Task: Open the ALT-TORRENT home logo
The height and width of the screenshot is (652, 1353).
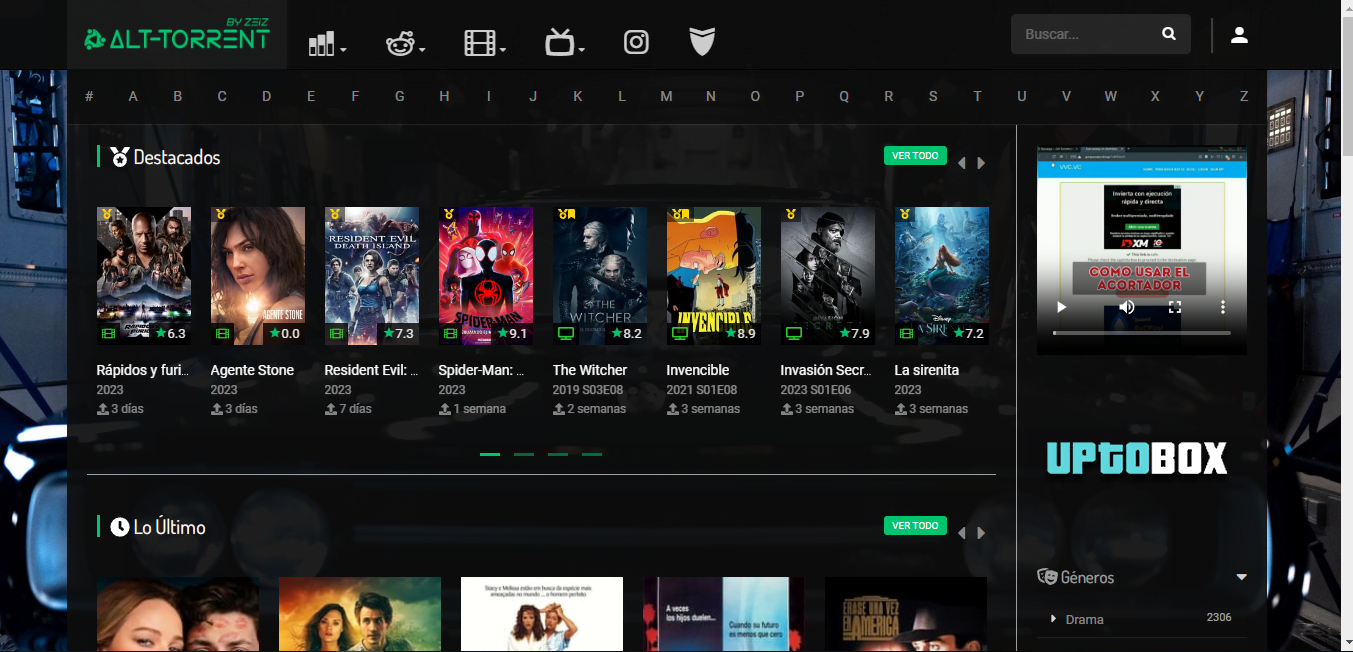Action: (177, 36)
